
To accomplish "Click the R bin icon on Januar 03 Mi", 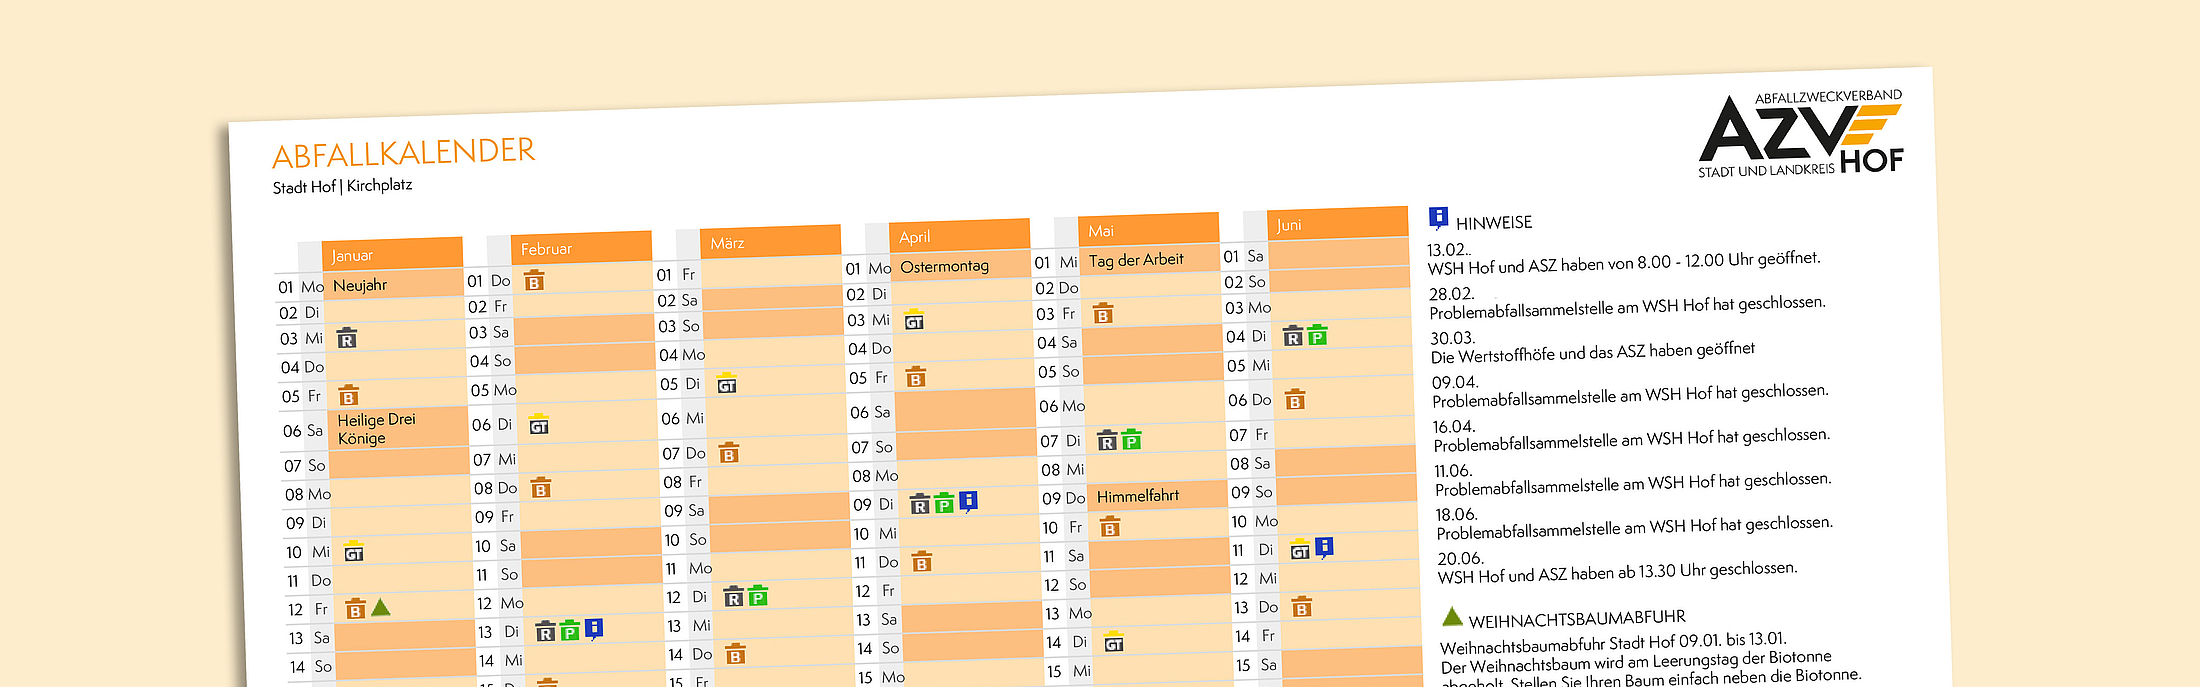I will pos(347,338).
